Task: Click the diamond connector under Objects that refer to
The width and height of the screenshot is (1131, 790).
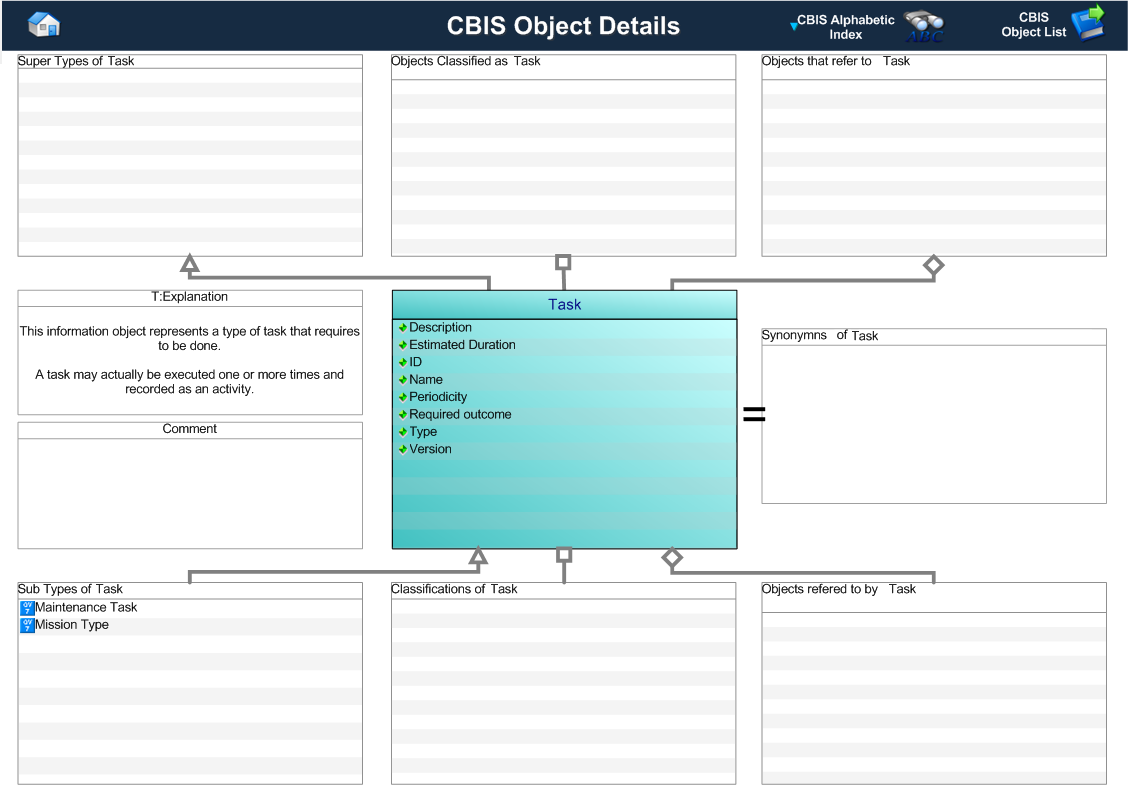Action: (x=933, y=265)
